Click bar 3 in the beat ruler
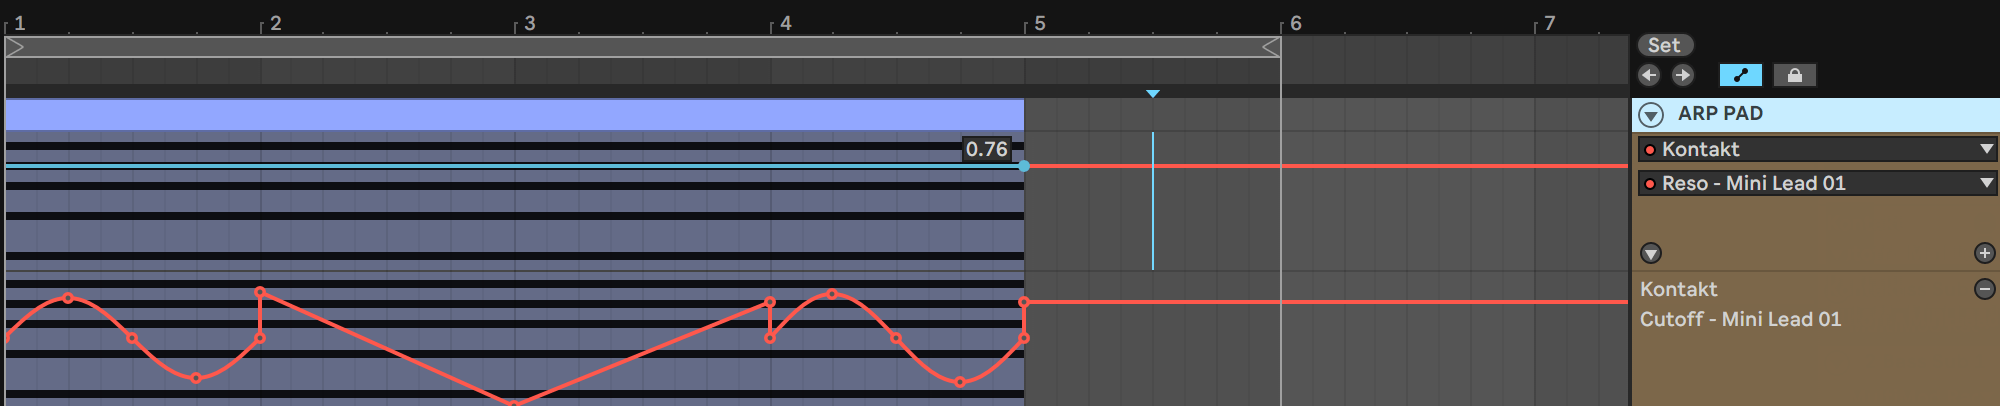 point(530,23)
